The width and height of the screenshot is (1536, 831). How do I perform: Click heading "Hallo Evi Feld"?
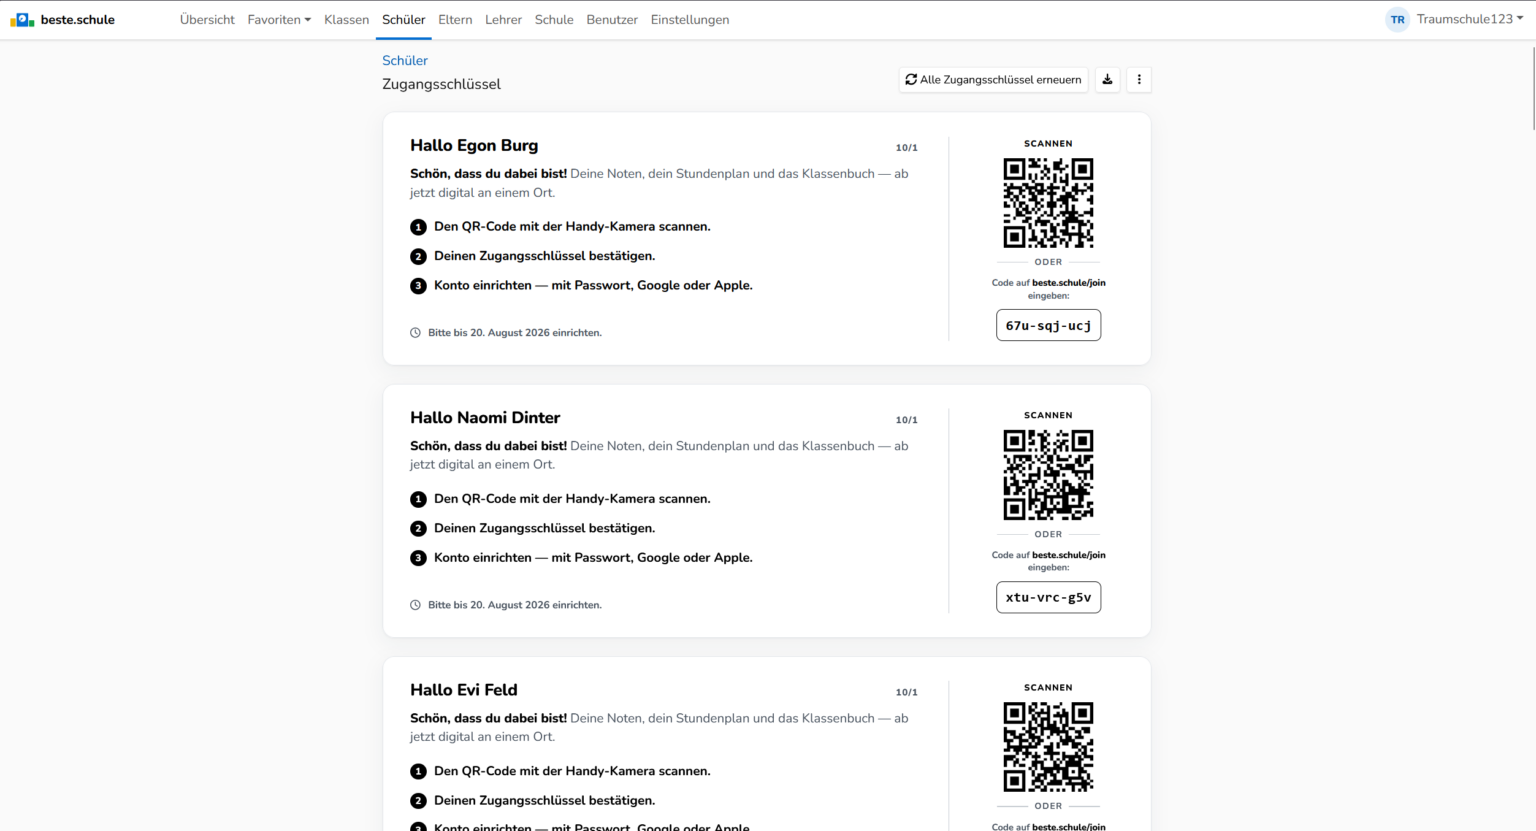[464, 689]
